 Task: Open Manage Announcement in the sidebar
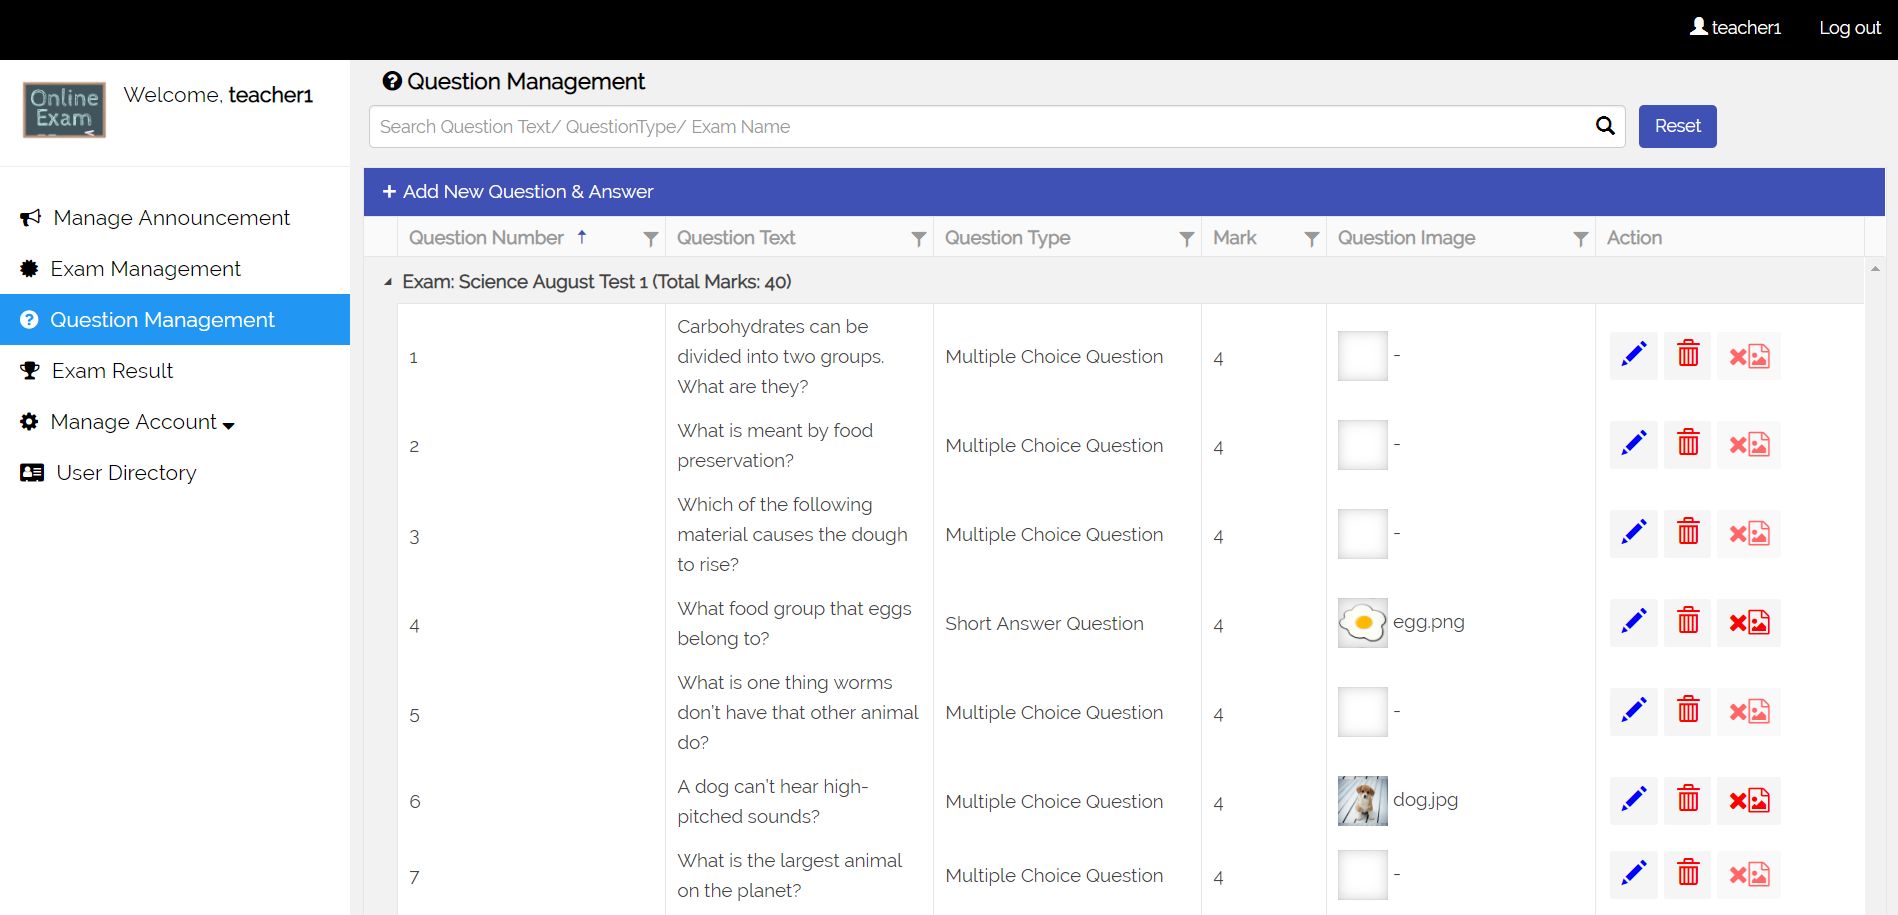(171, 218)
